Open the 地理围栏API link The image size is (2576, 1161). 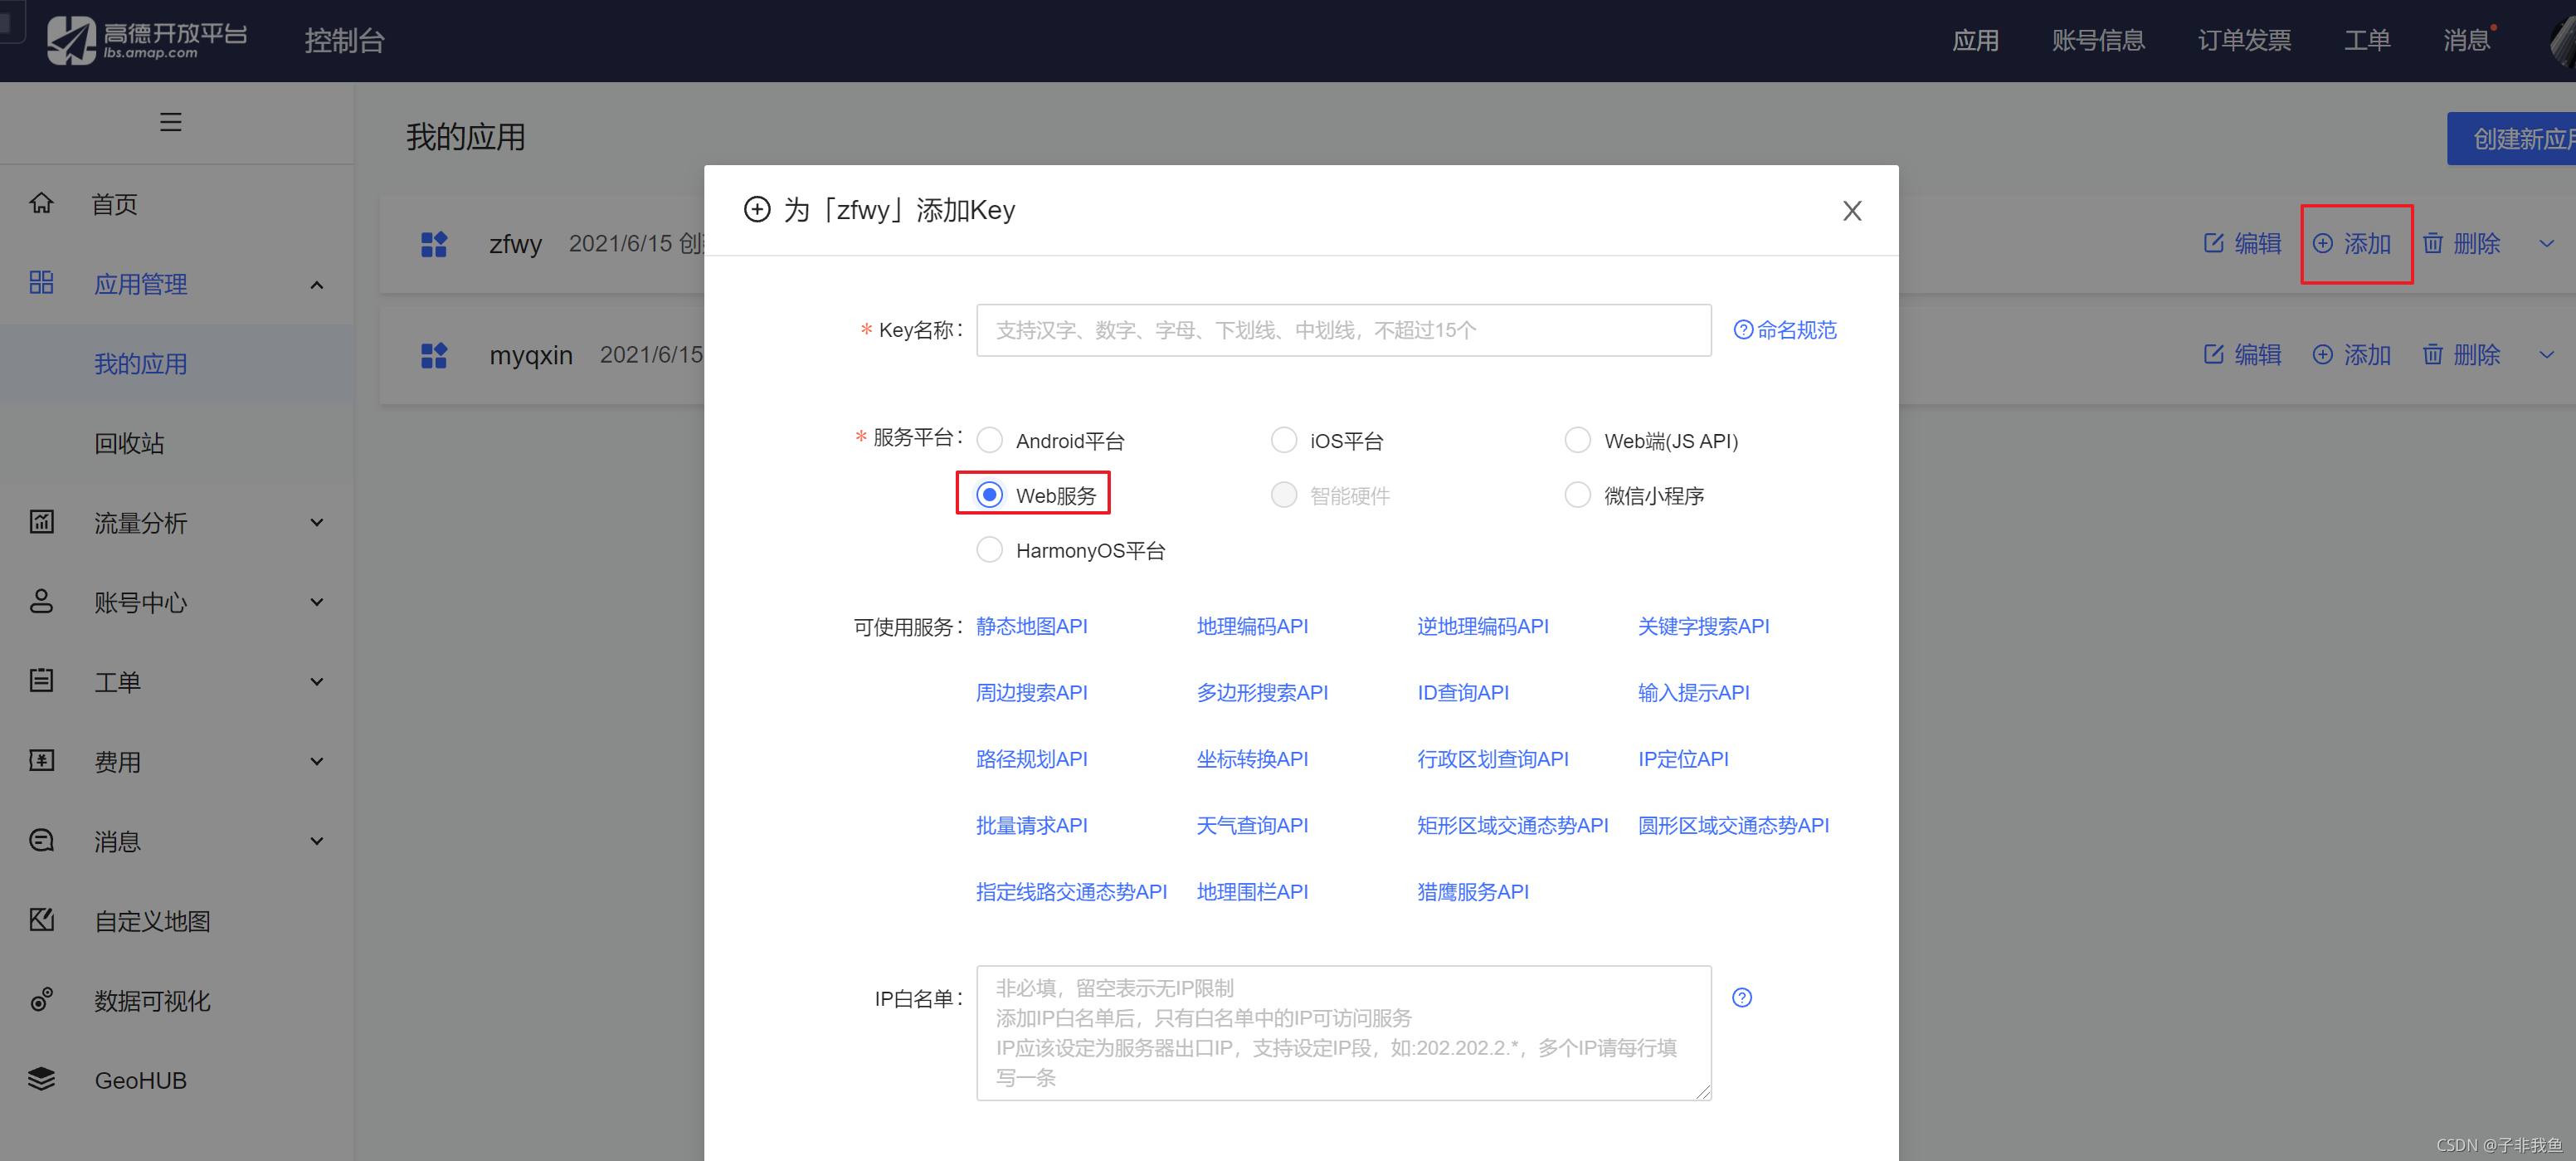[1252, 891]
